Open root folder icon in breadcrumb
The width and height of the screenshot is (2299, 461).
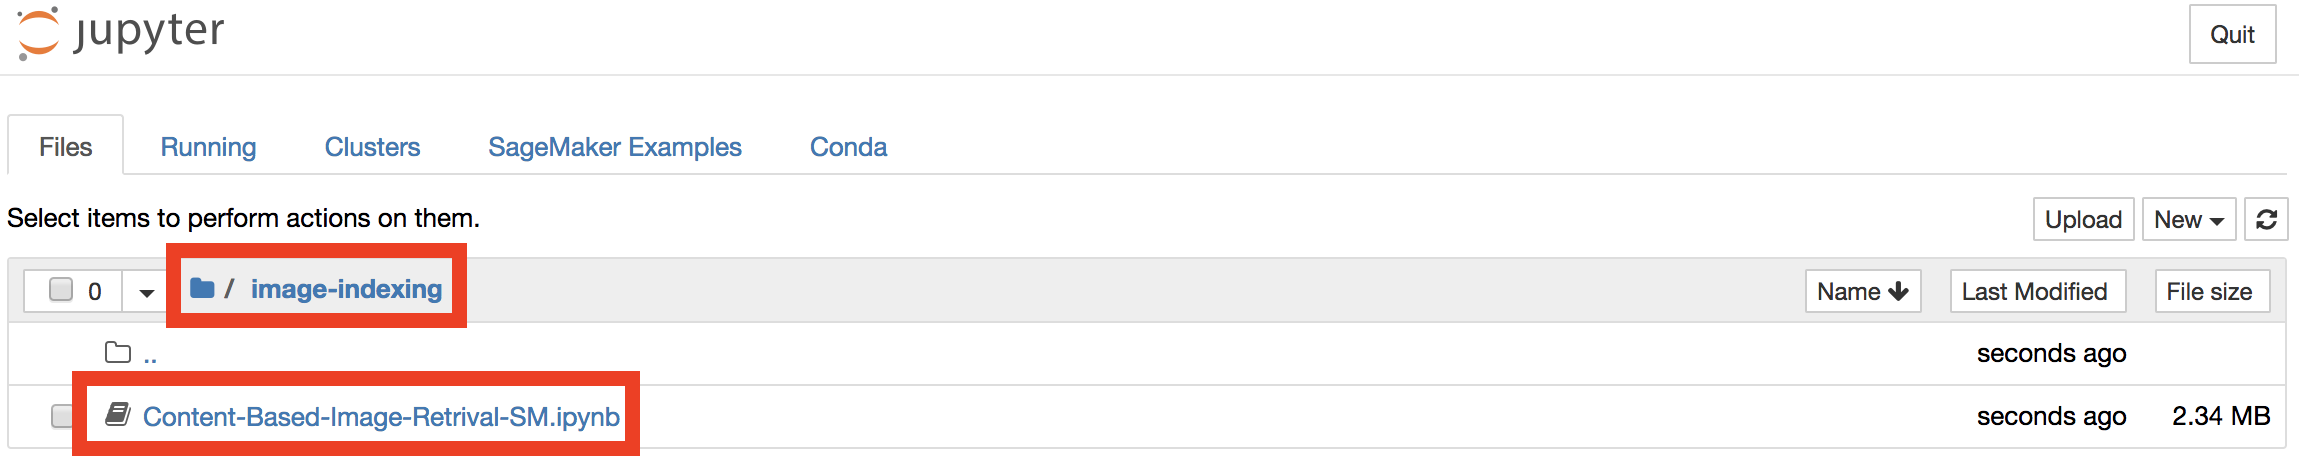tap(202, 289)
